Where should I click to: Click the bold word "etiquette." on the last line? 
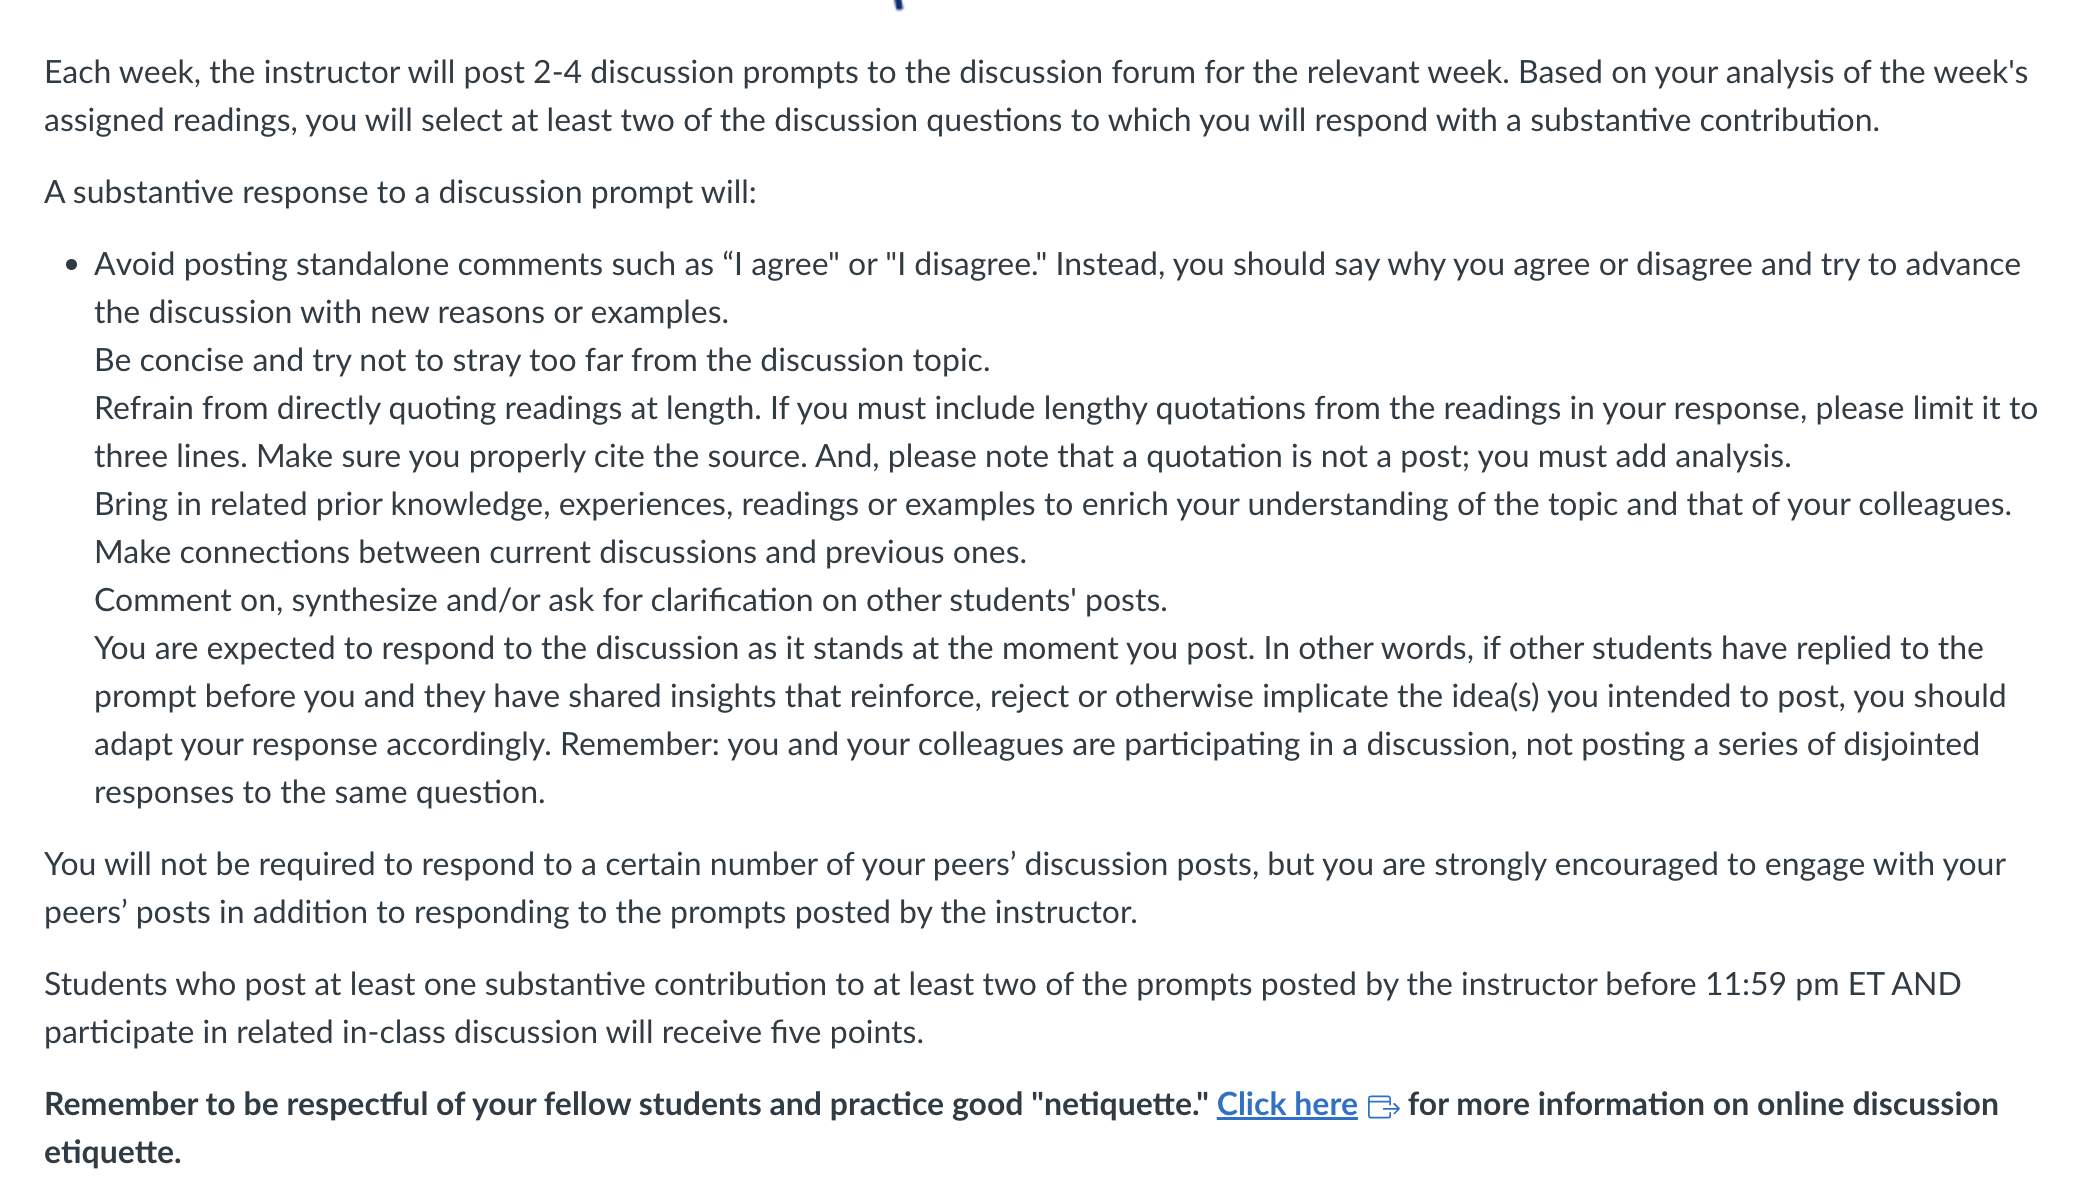click(113, 1152)
